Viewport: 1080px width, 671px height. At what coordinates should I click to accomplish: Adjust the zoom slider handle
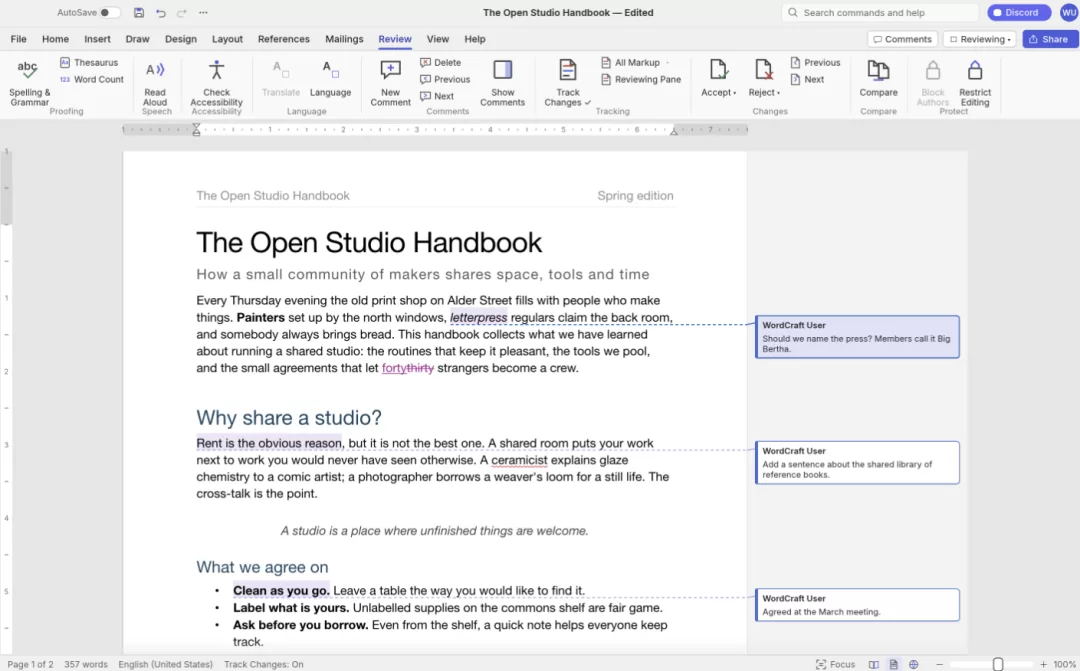(997, 664)
